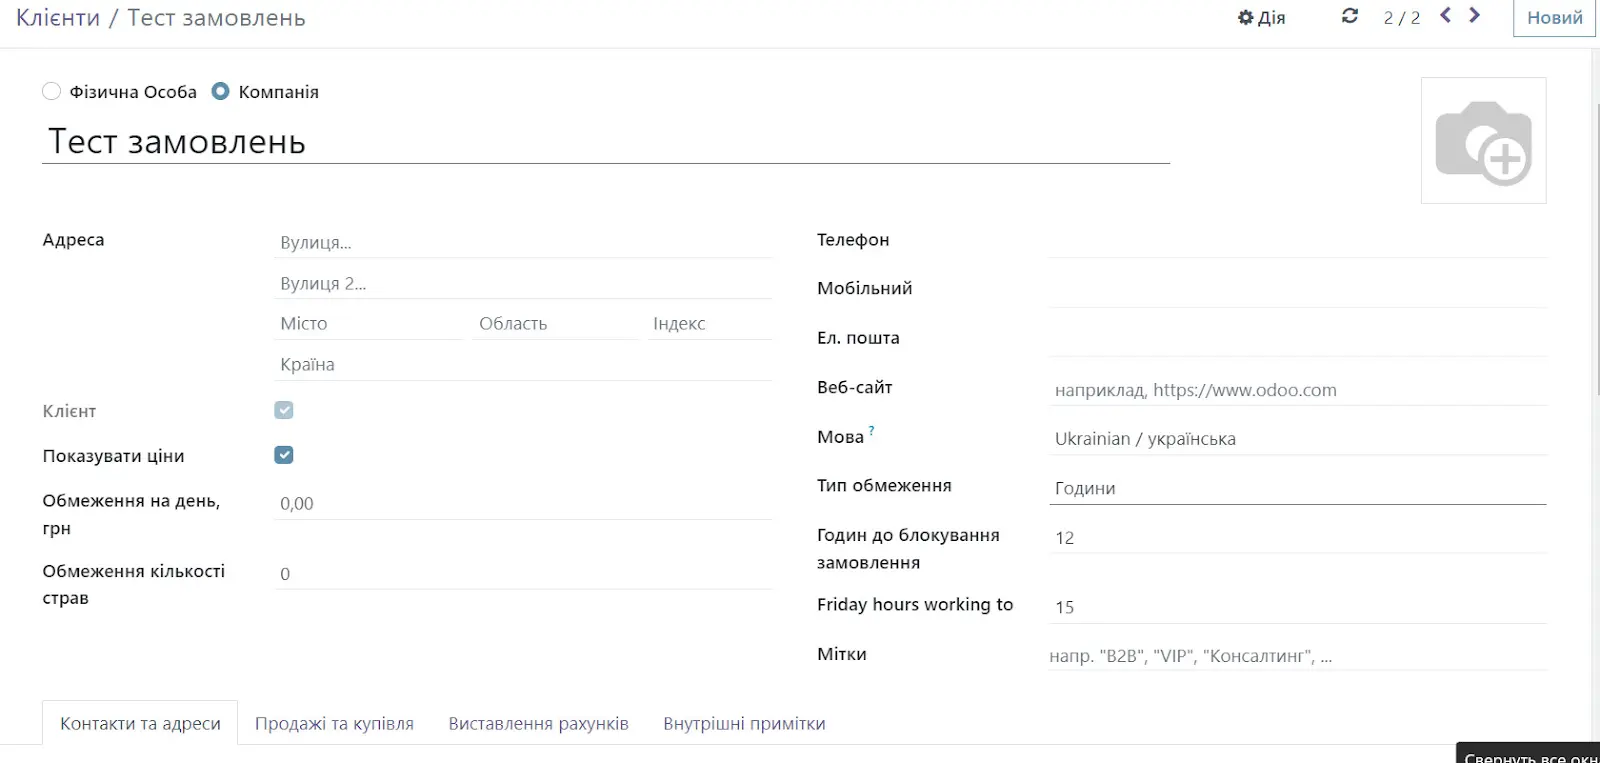The image size is (1600, 763).
Task: Click the Адреса field label
Action: tap(73, 240)
